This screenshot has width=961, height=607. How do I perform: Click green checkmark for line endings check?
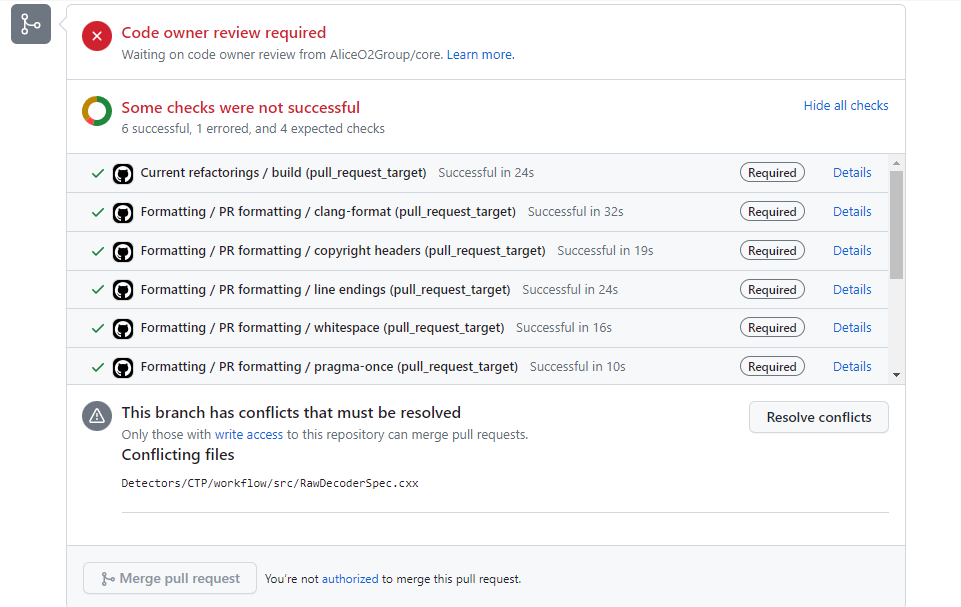[97, 290]
